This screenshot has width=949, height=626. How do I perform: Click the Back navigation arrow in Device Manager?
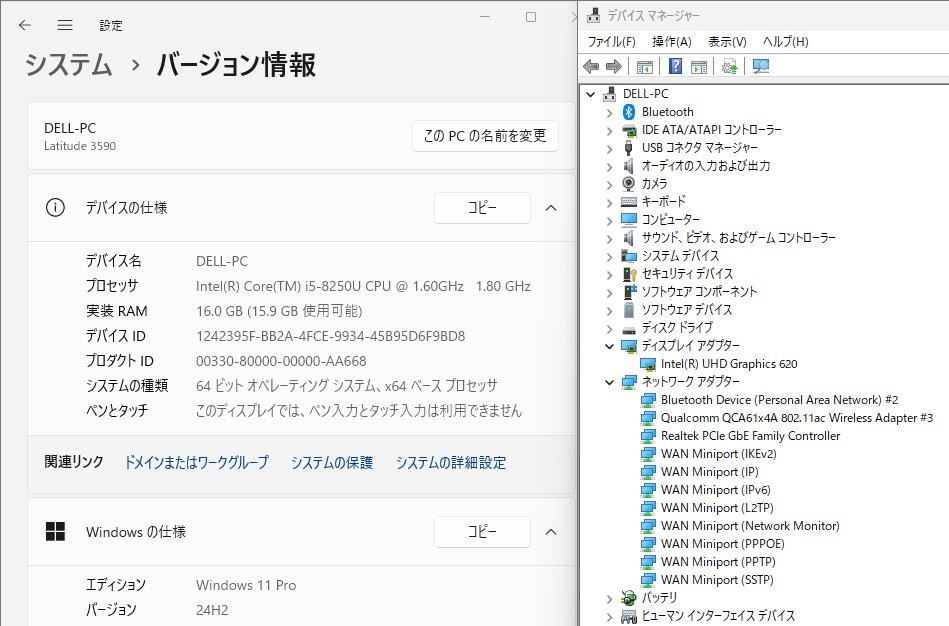point(592,66)
